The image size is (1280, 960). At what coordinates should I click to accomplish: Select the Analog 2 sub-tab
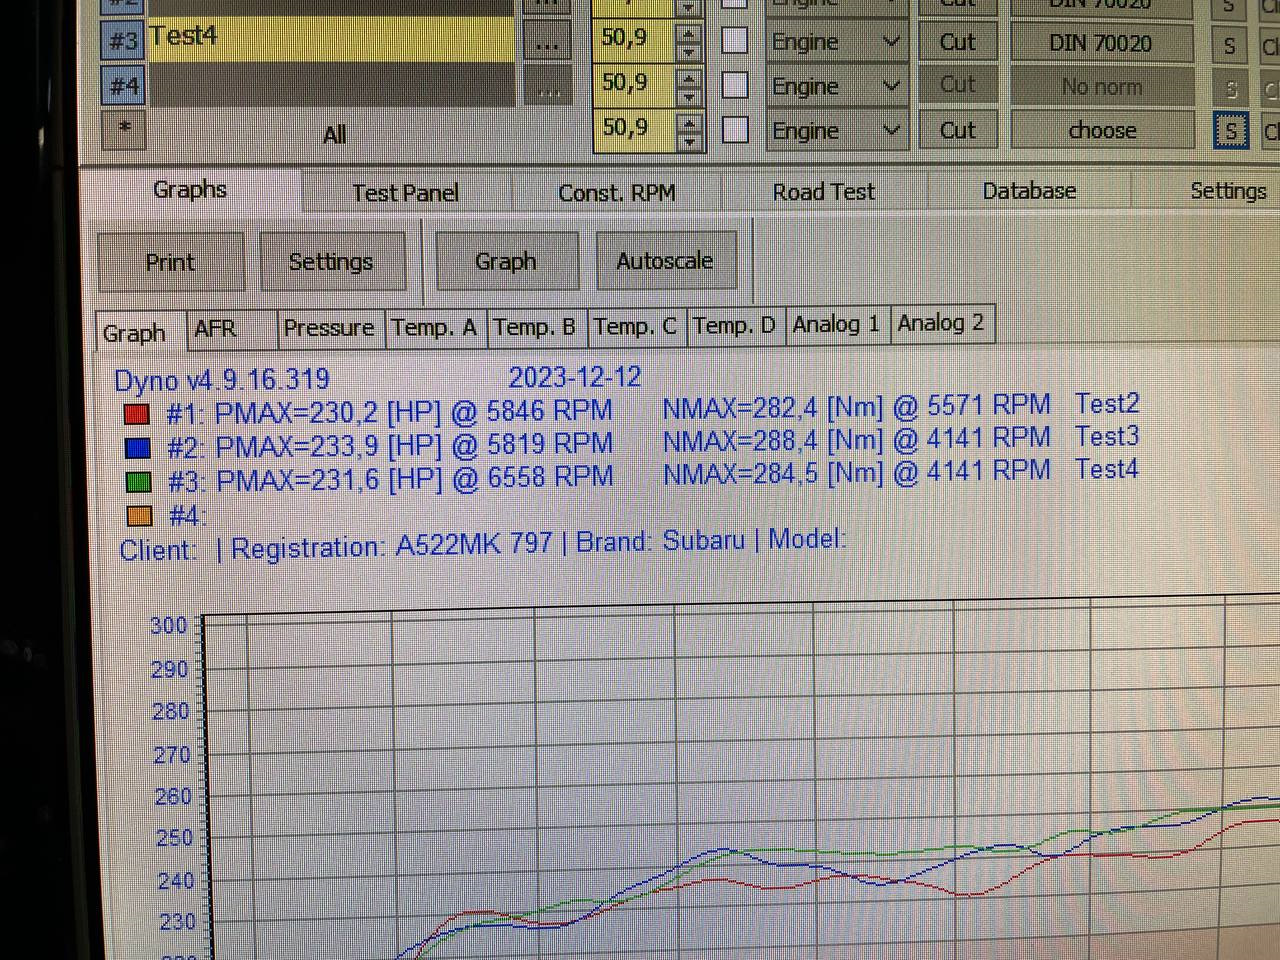941,323
